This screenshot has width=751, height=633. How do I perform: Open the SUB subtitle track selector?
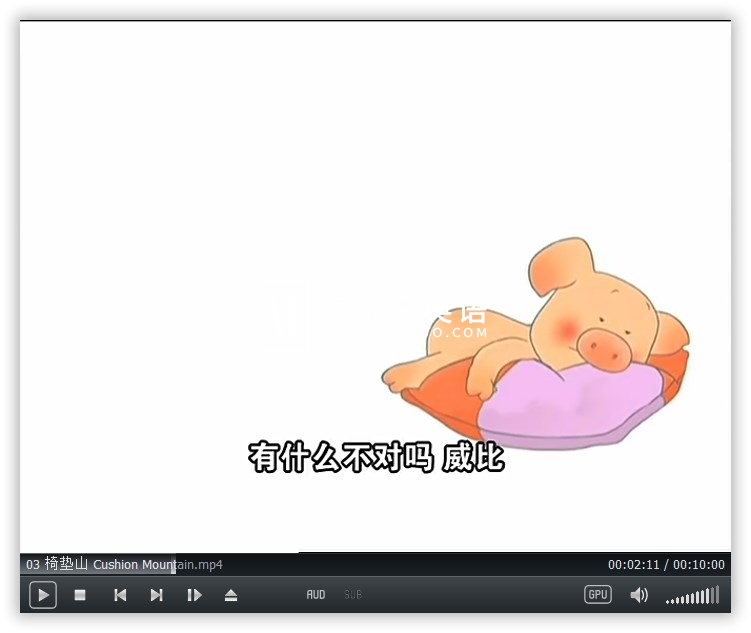[353, 595]
